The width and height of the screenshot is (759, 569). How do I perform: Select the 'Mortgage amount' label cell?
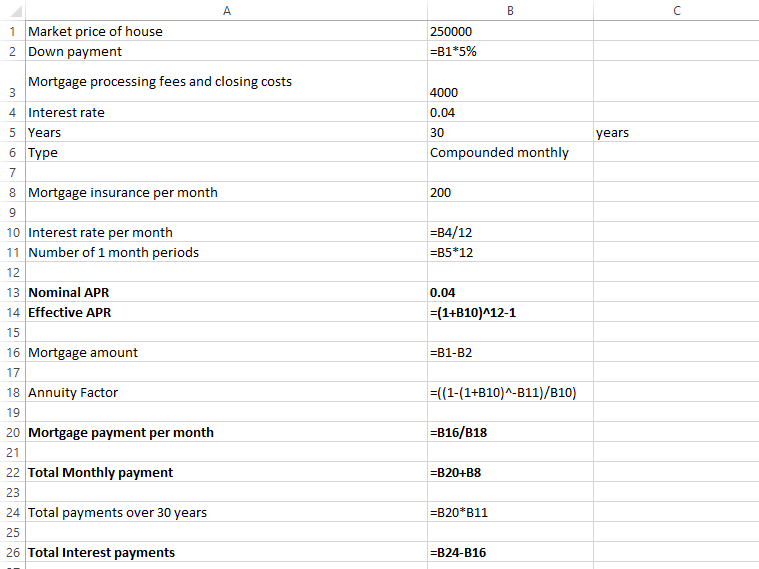227,352
